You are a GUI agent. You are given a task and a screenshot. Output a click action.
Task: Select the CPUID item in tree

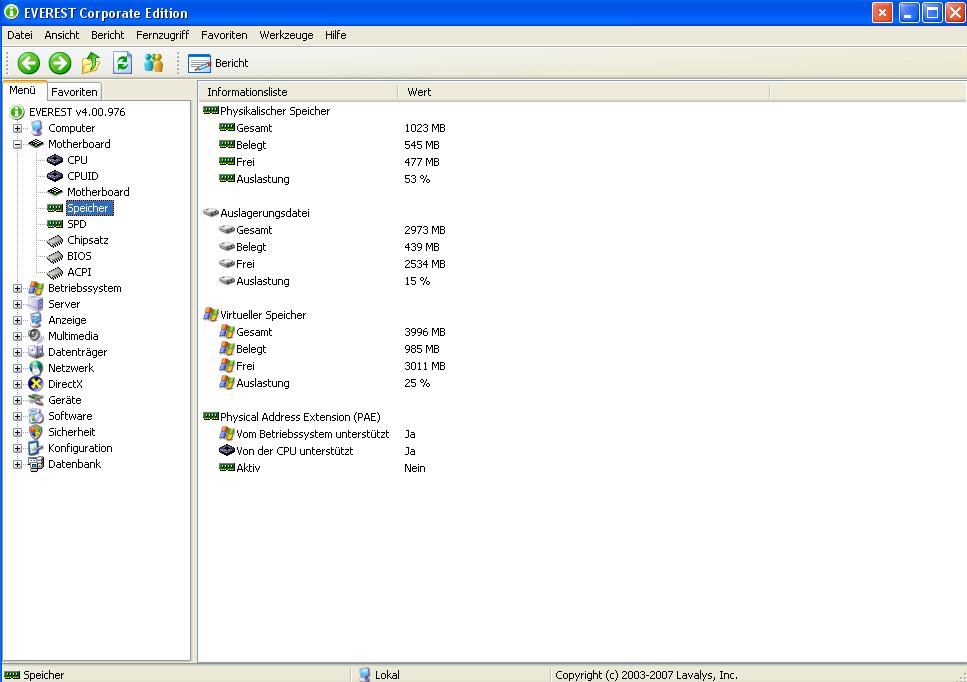coord(83,176)
